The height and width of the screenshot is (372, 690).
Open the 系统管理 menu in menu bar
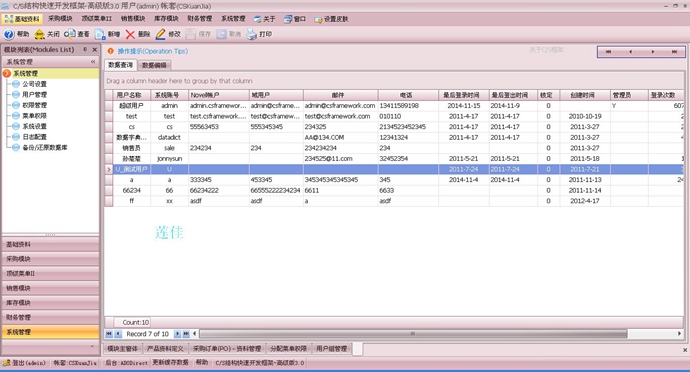tap(233, 18)
